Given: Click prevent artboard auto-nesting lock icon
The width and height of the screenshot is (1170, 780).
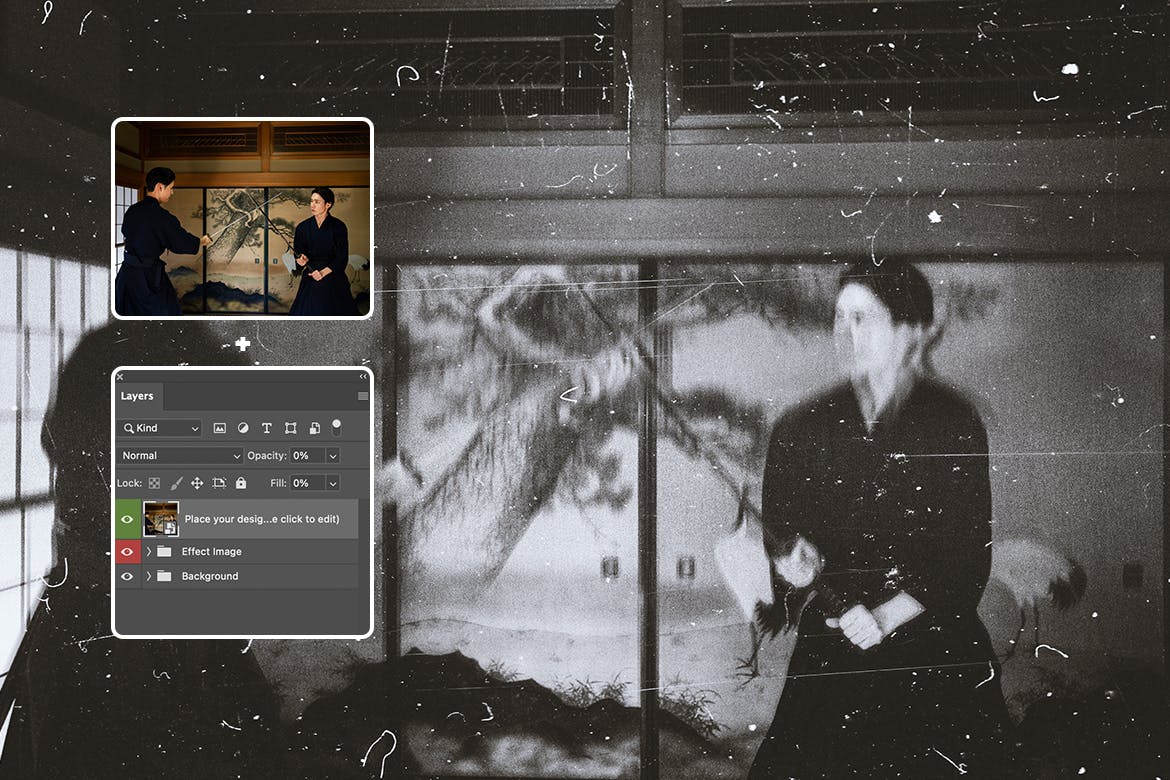Looking at the screenshot, I should tap(219, 483).
